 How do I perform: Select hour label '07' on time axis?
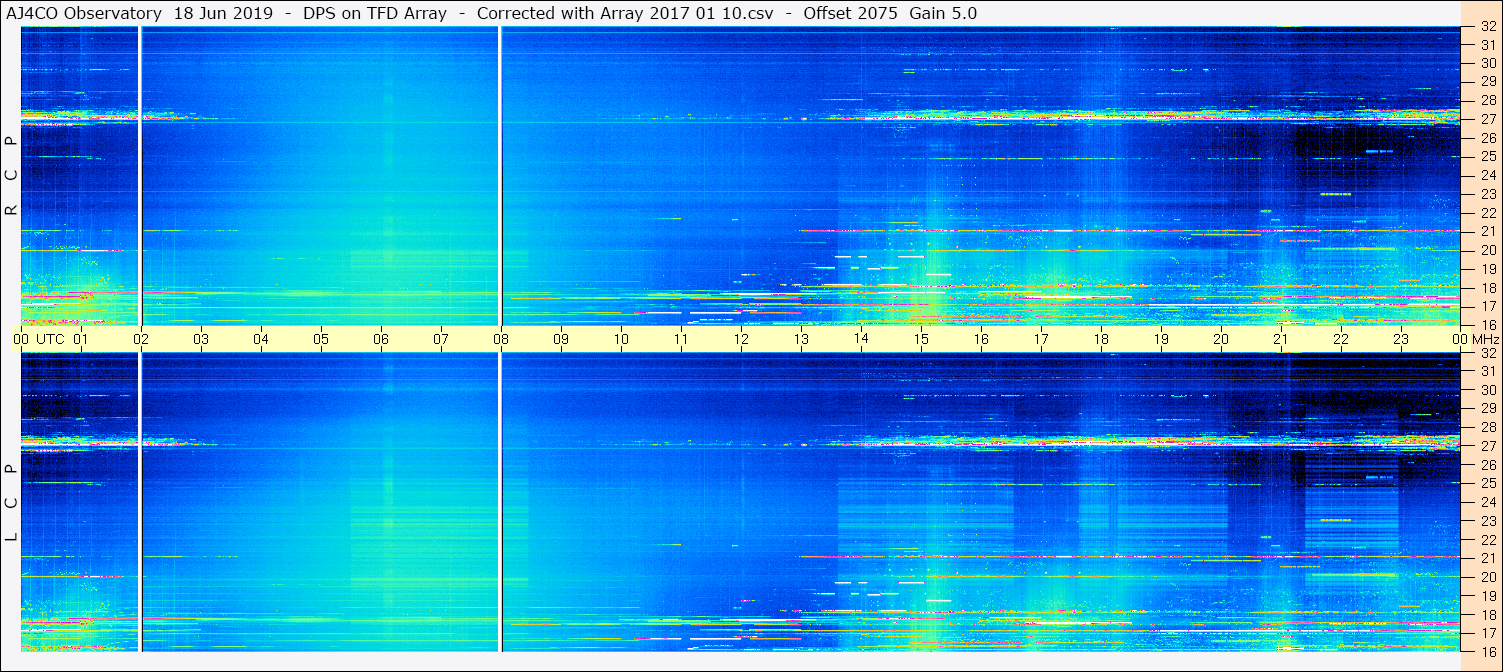(441, 339)
